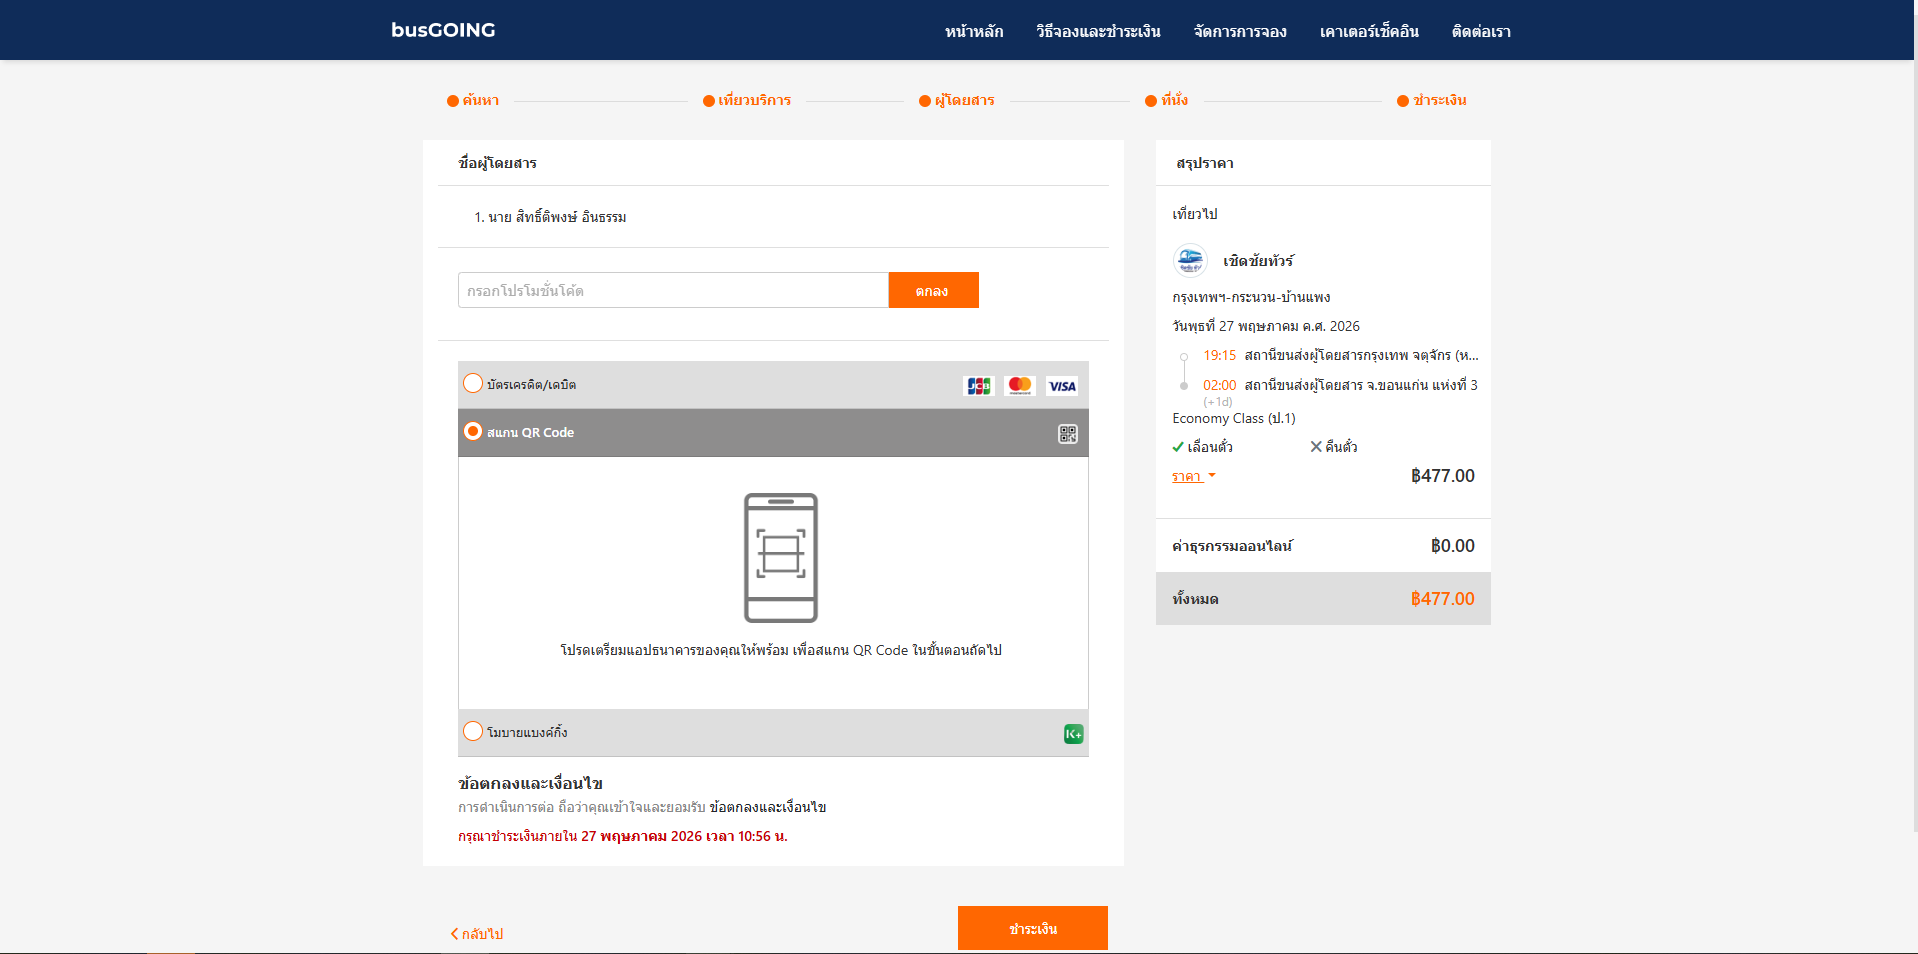The height and width of the screenshot is (954, 1918).
Task: Click the Cherdchai Tour operator logo
Action: [1190, 261]
